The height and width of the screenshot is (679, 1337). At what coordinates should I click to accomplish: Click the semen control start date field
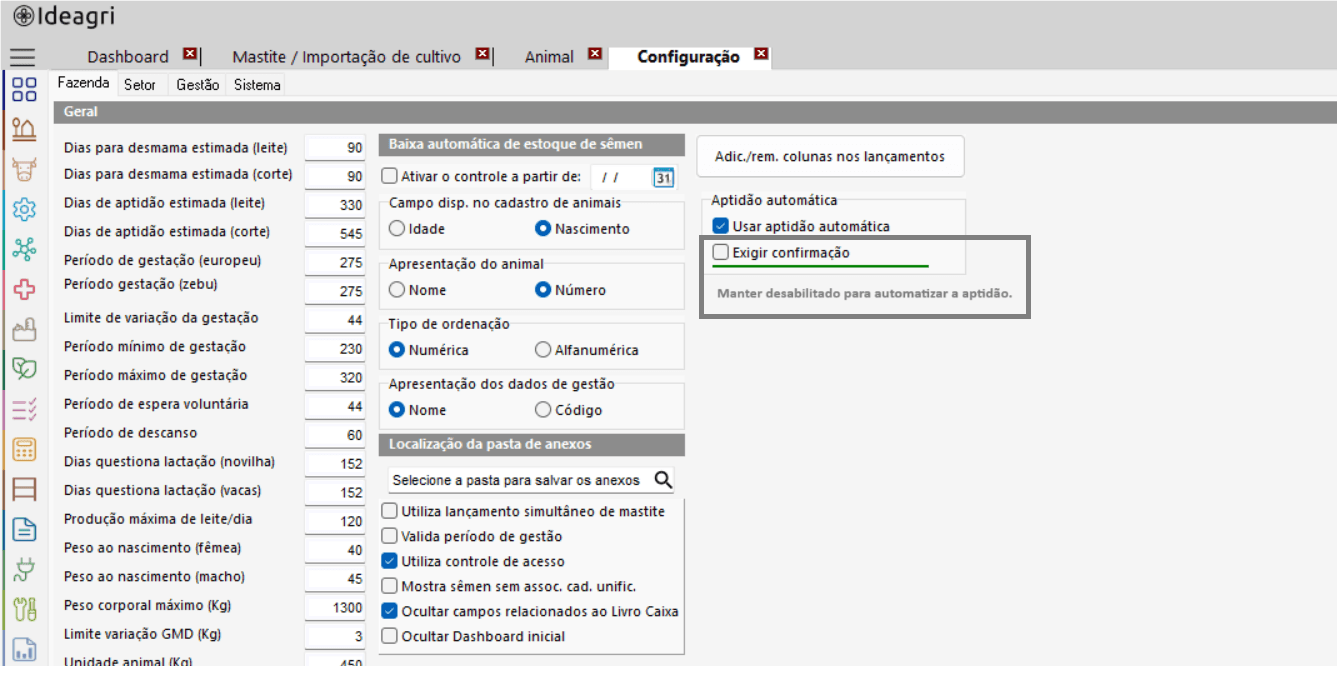(x=620, y=177)
